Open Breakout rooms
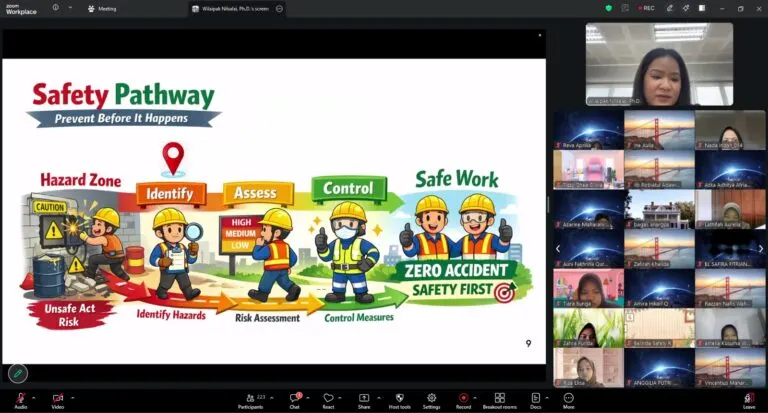This screenshot has height=413, width=768. pyautogui.click(x=500, y=400)
